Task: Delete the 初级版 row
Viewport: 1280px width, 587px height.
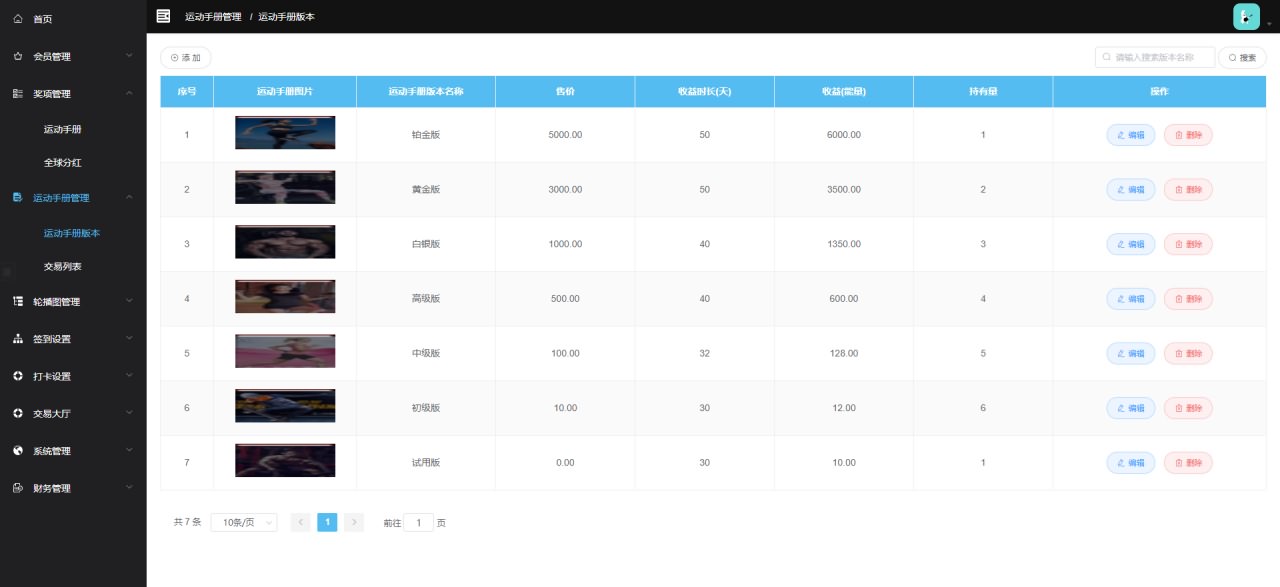Action: tap(1188, 408)
